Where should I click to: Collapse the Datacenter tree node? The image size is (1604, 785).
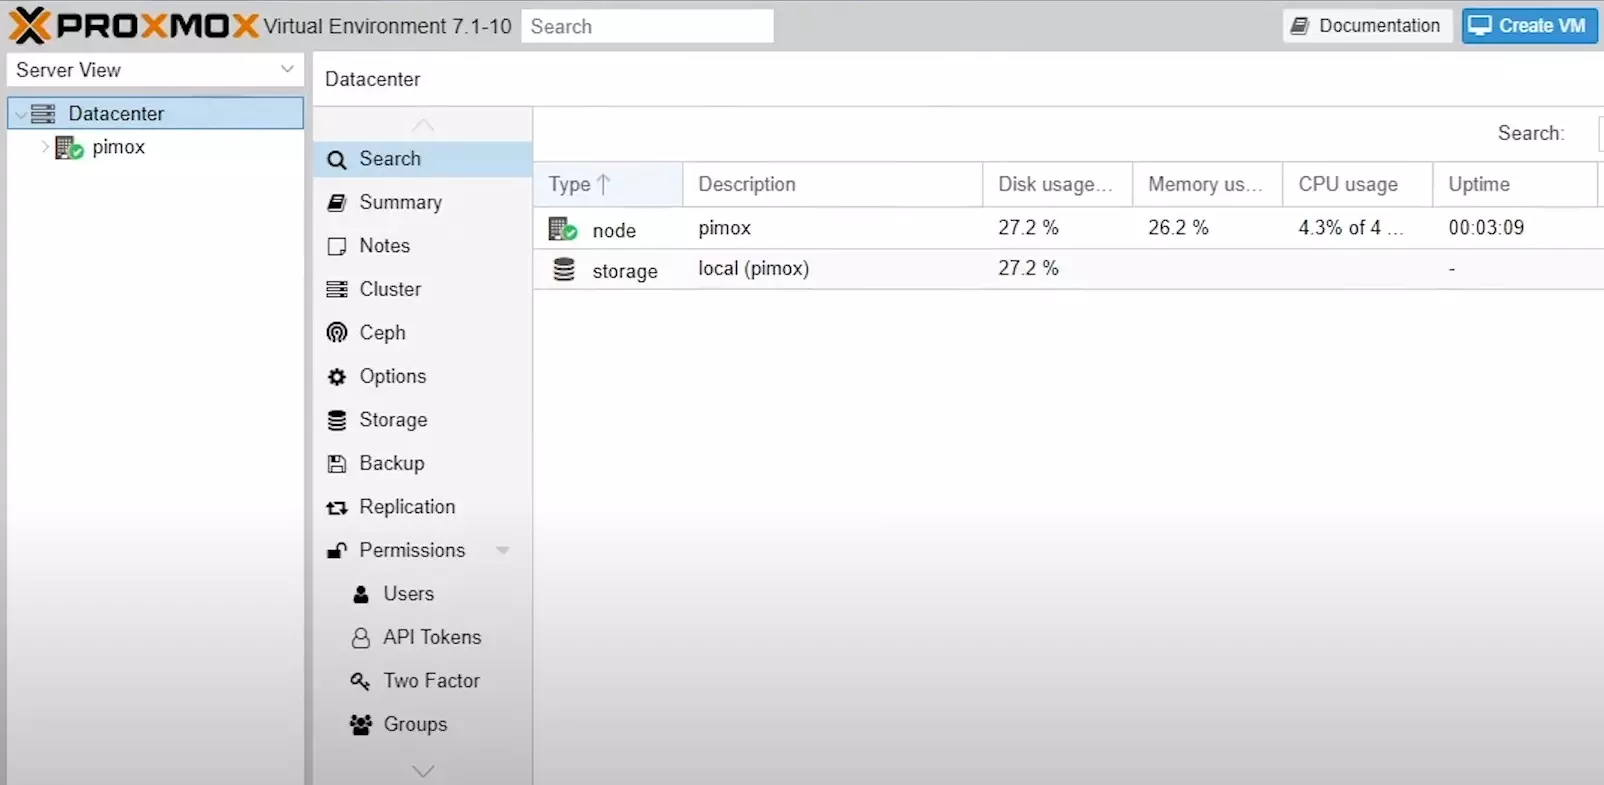click(x=20, y=115)
